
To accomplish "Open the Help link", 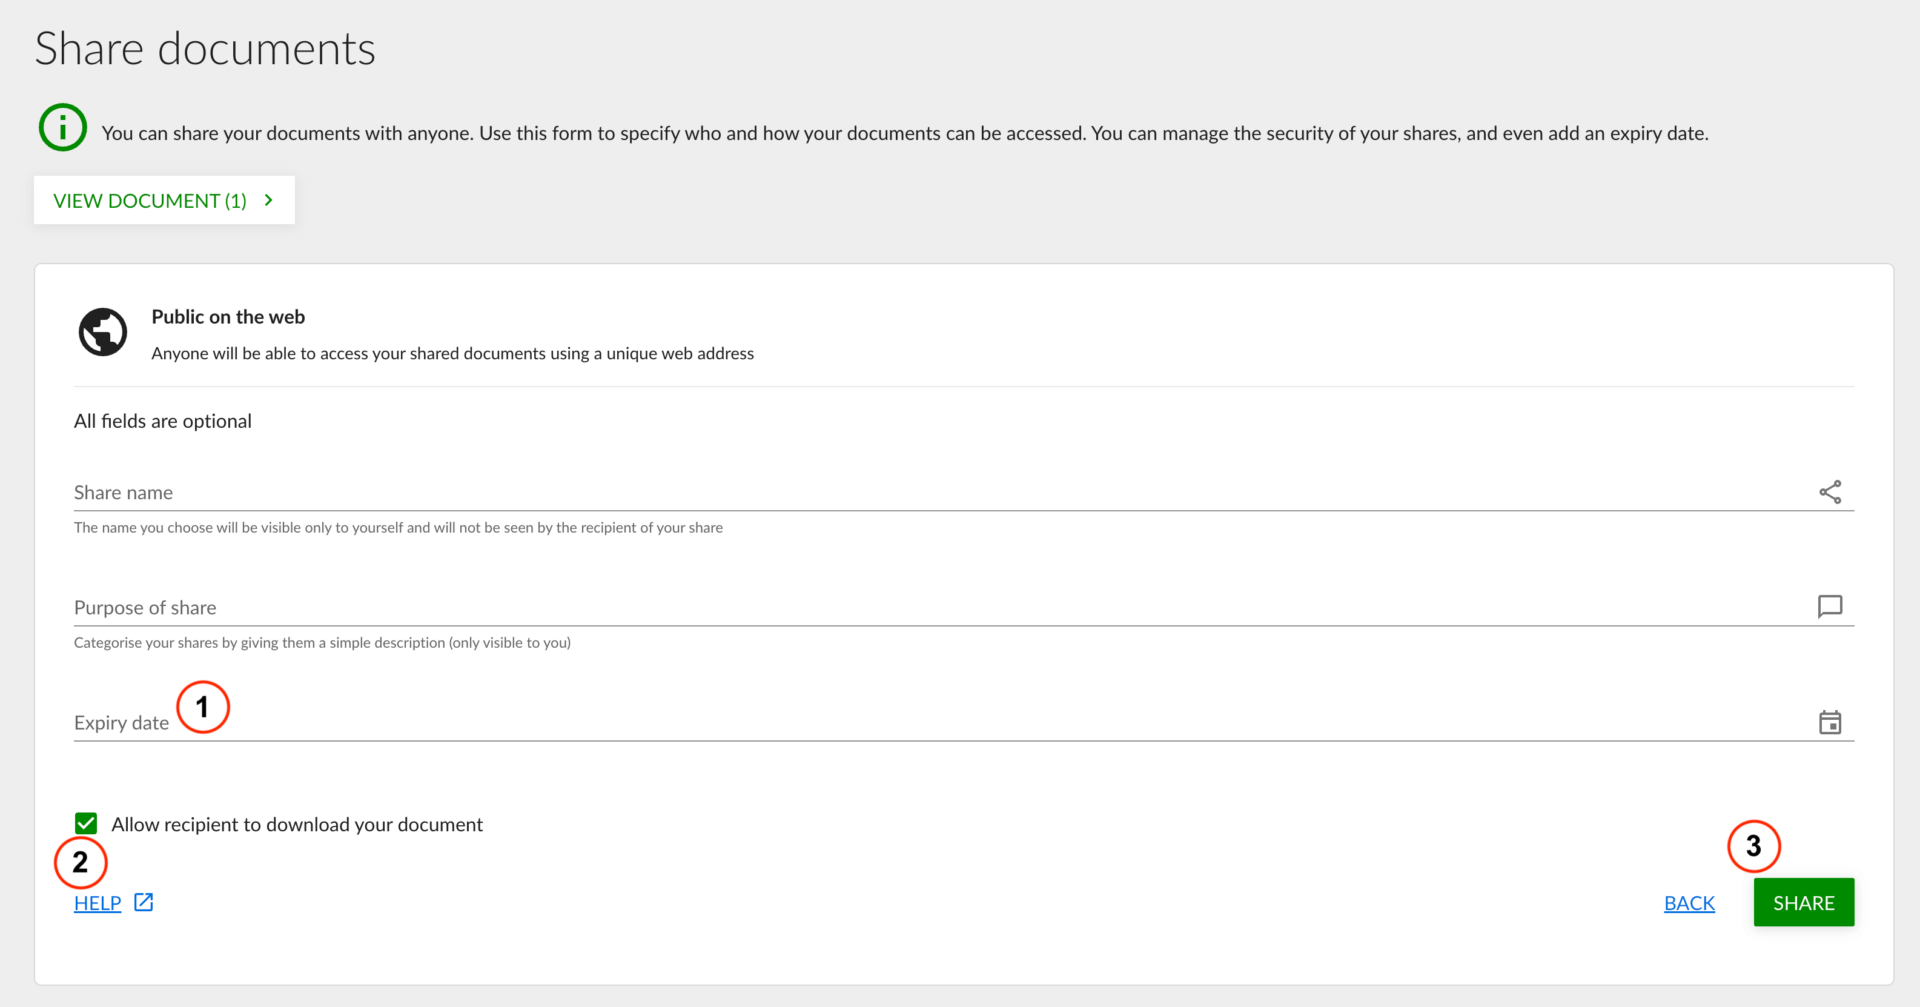I will [97, 903].
